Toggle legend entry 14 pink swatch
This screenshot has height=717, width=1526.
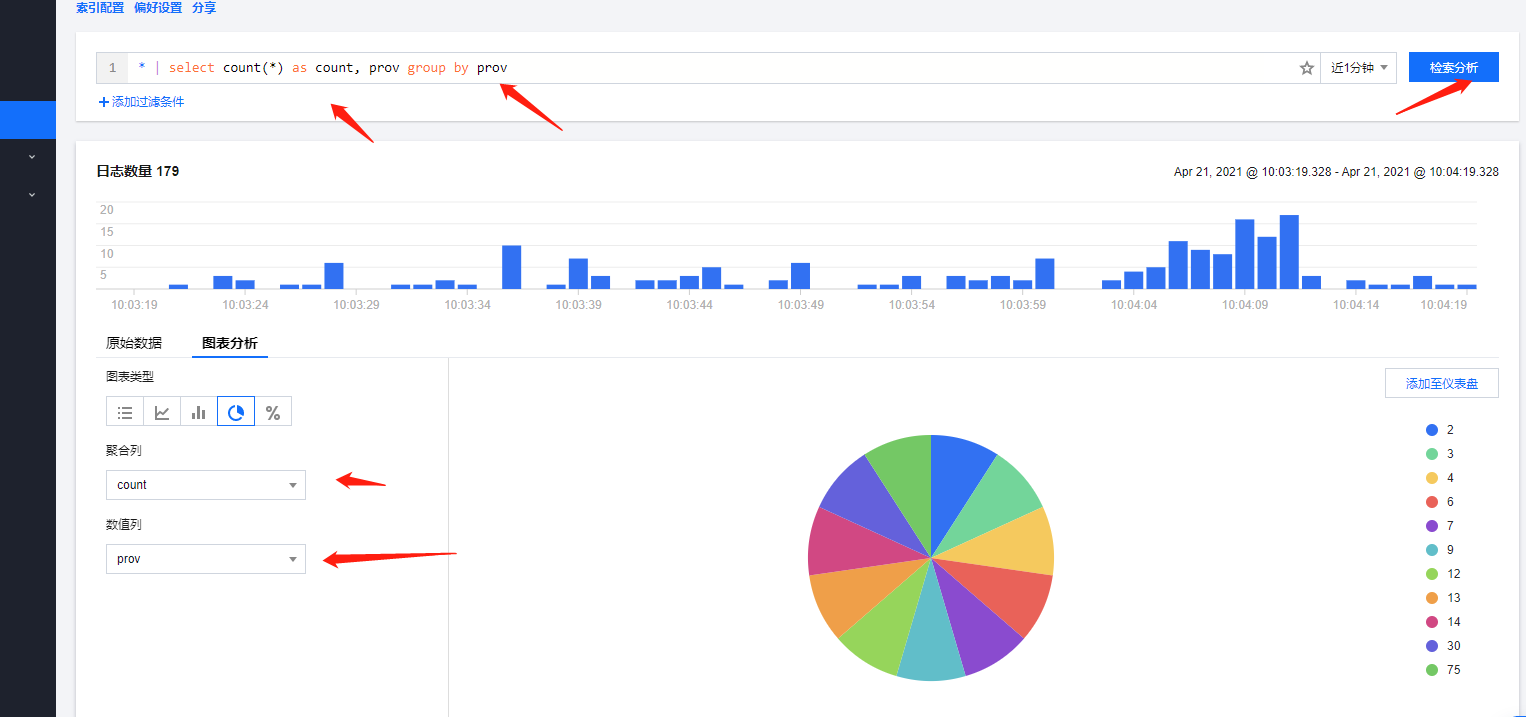1432,622
